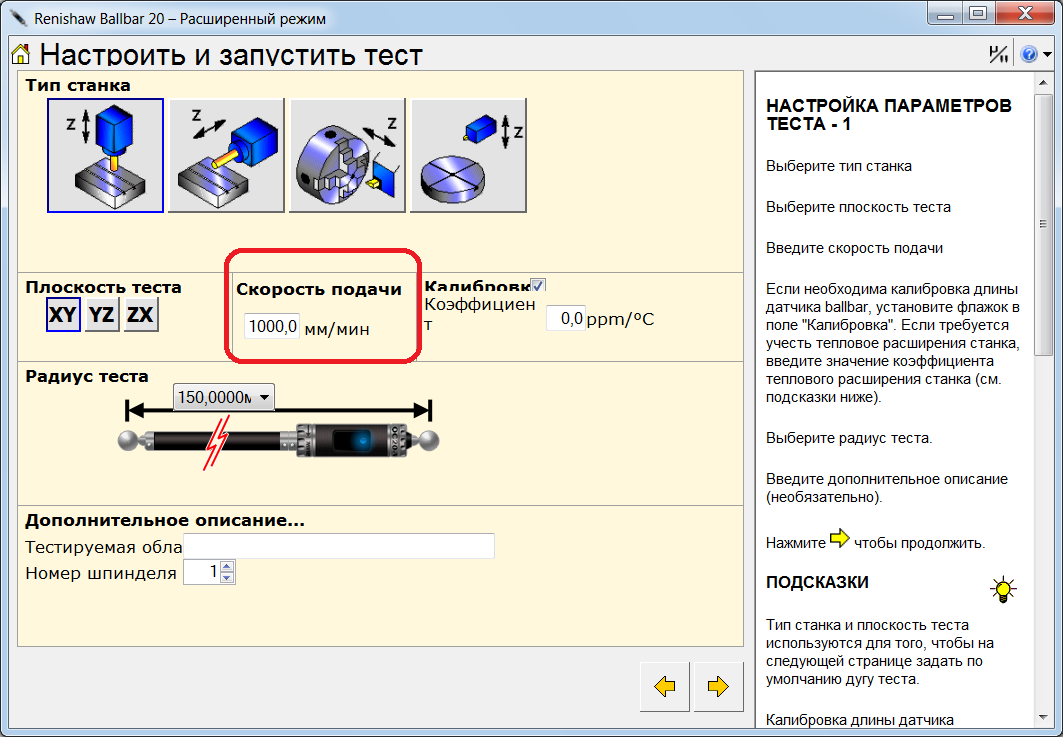1063x737 pixels.
Task: Open the test radius 150,0000 dropdown
Action: [x=224, y=397]
